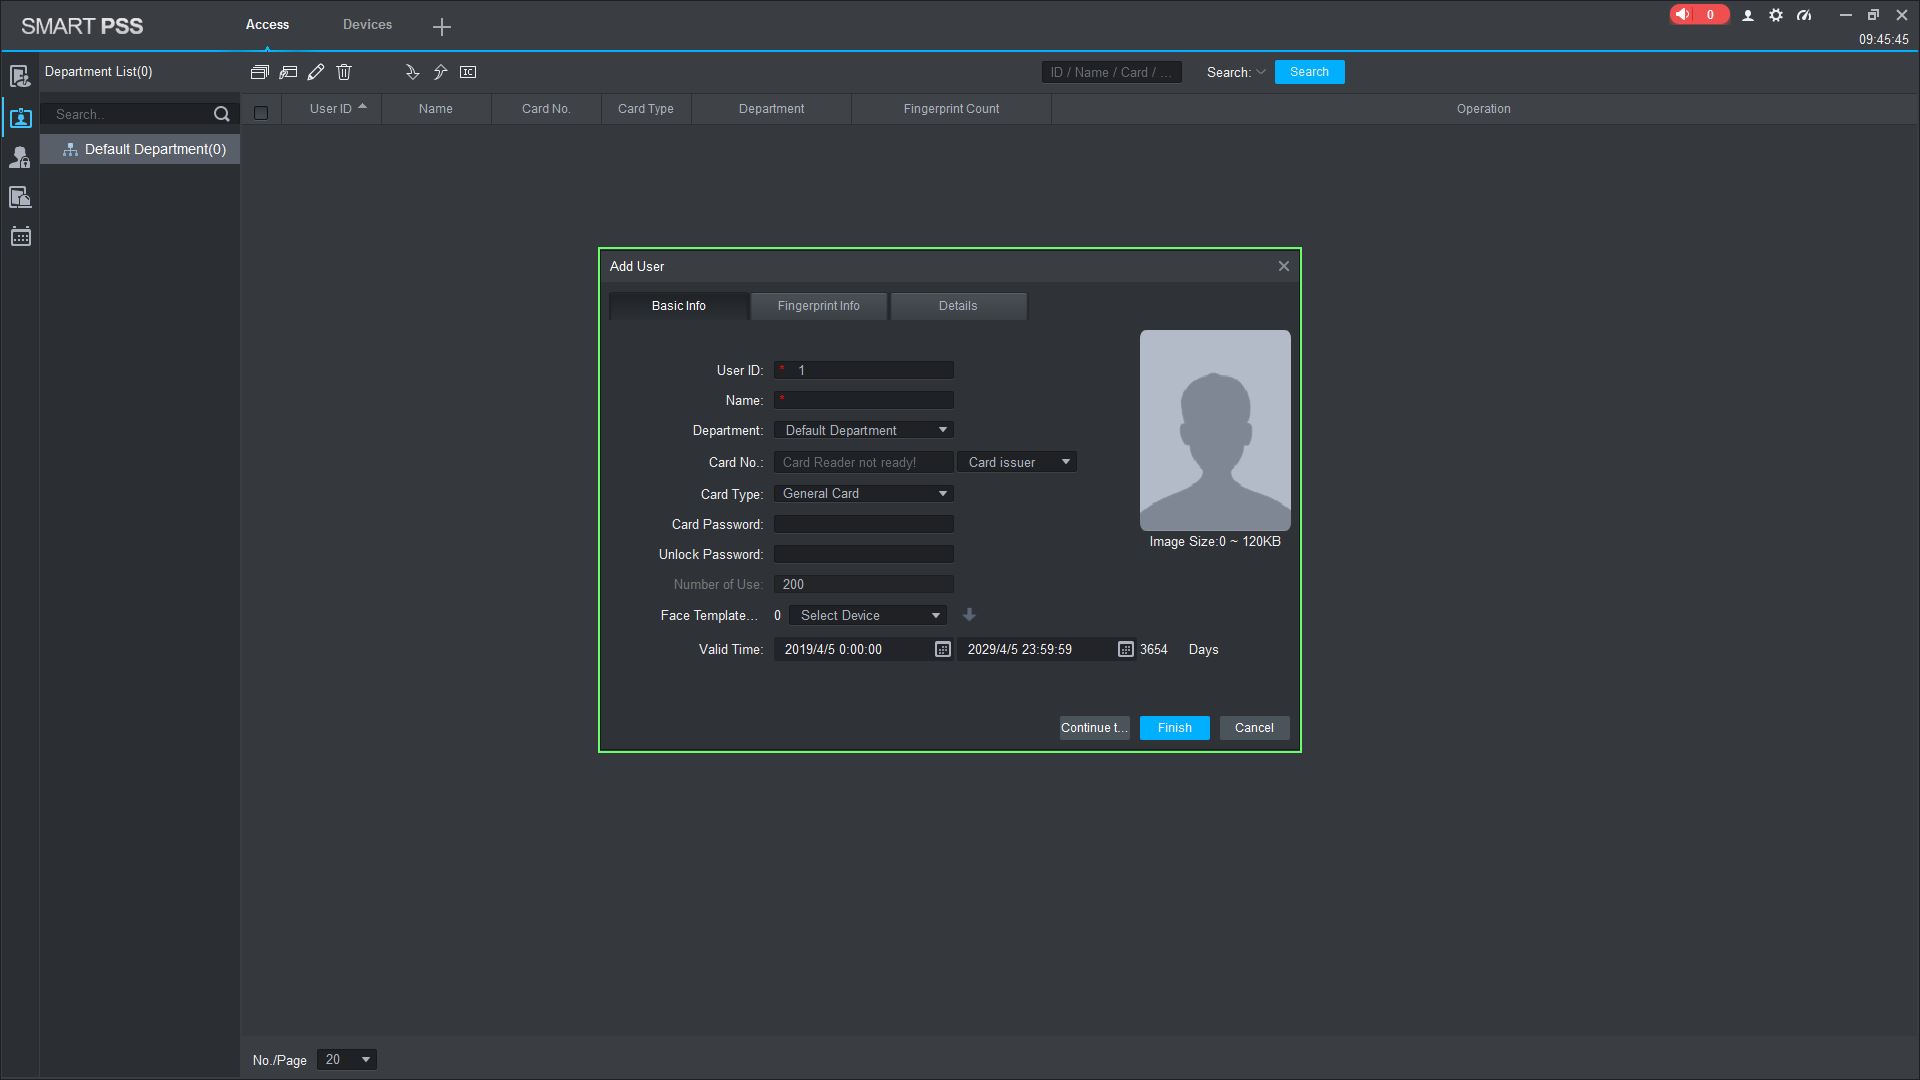The width and height of the screenshot is (1920, 1080).
Task: Open the calendar sidebar icon
Action: point(20,237)
